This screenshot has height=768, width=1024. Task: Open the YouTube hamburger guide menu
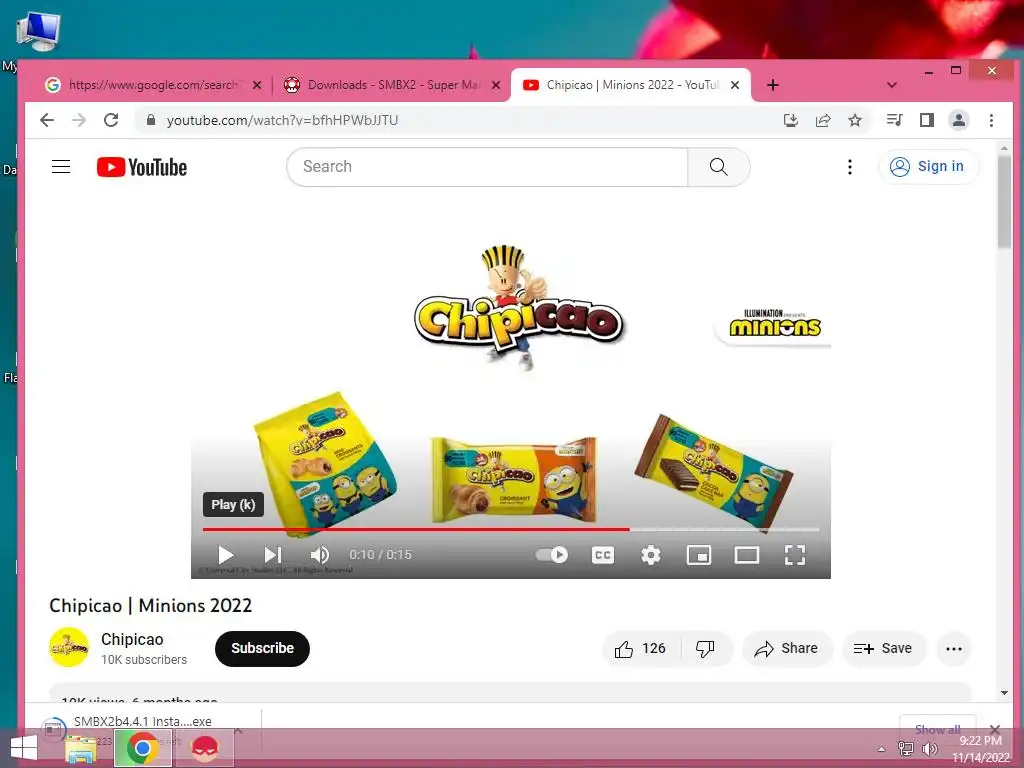pos(61,167)
